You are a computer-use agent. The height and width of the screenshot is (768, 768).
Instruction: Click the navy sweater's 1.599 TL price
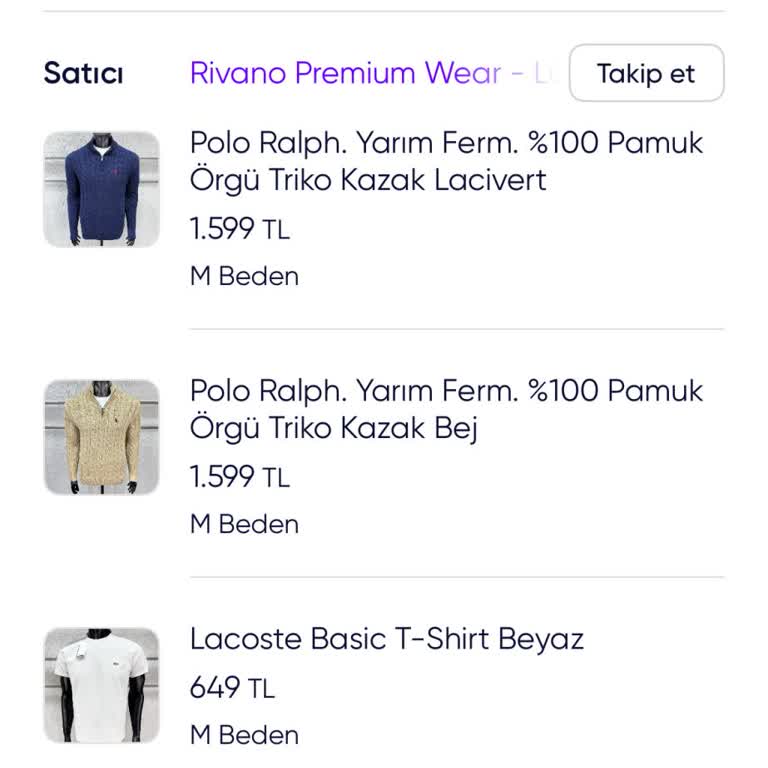click(239, 229)
